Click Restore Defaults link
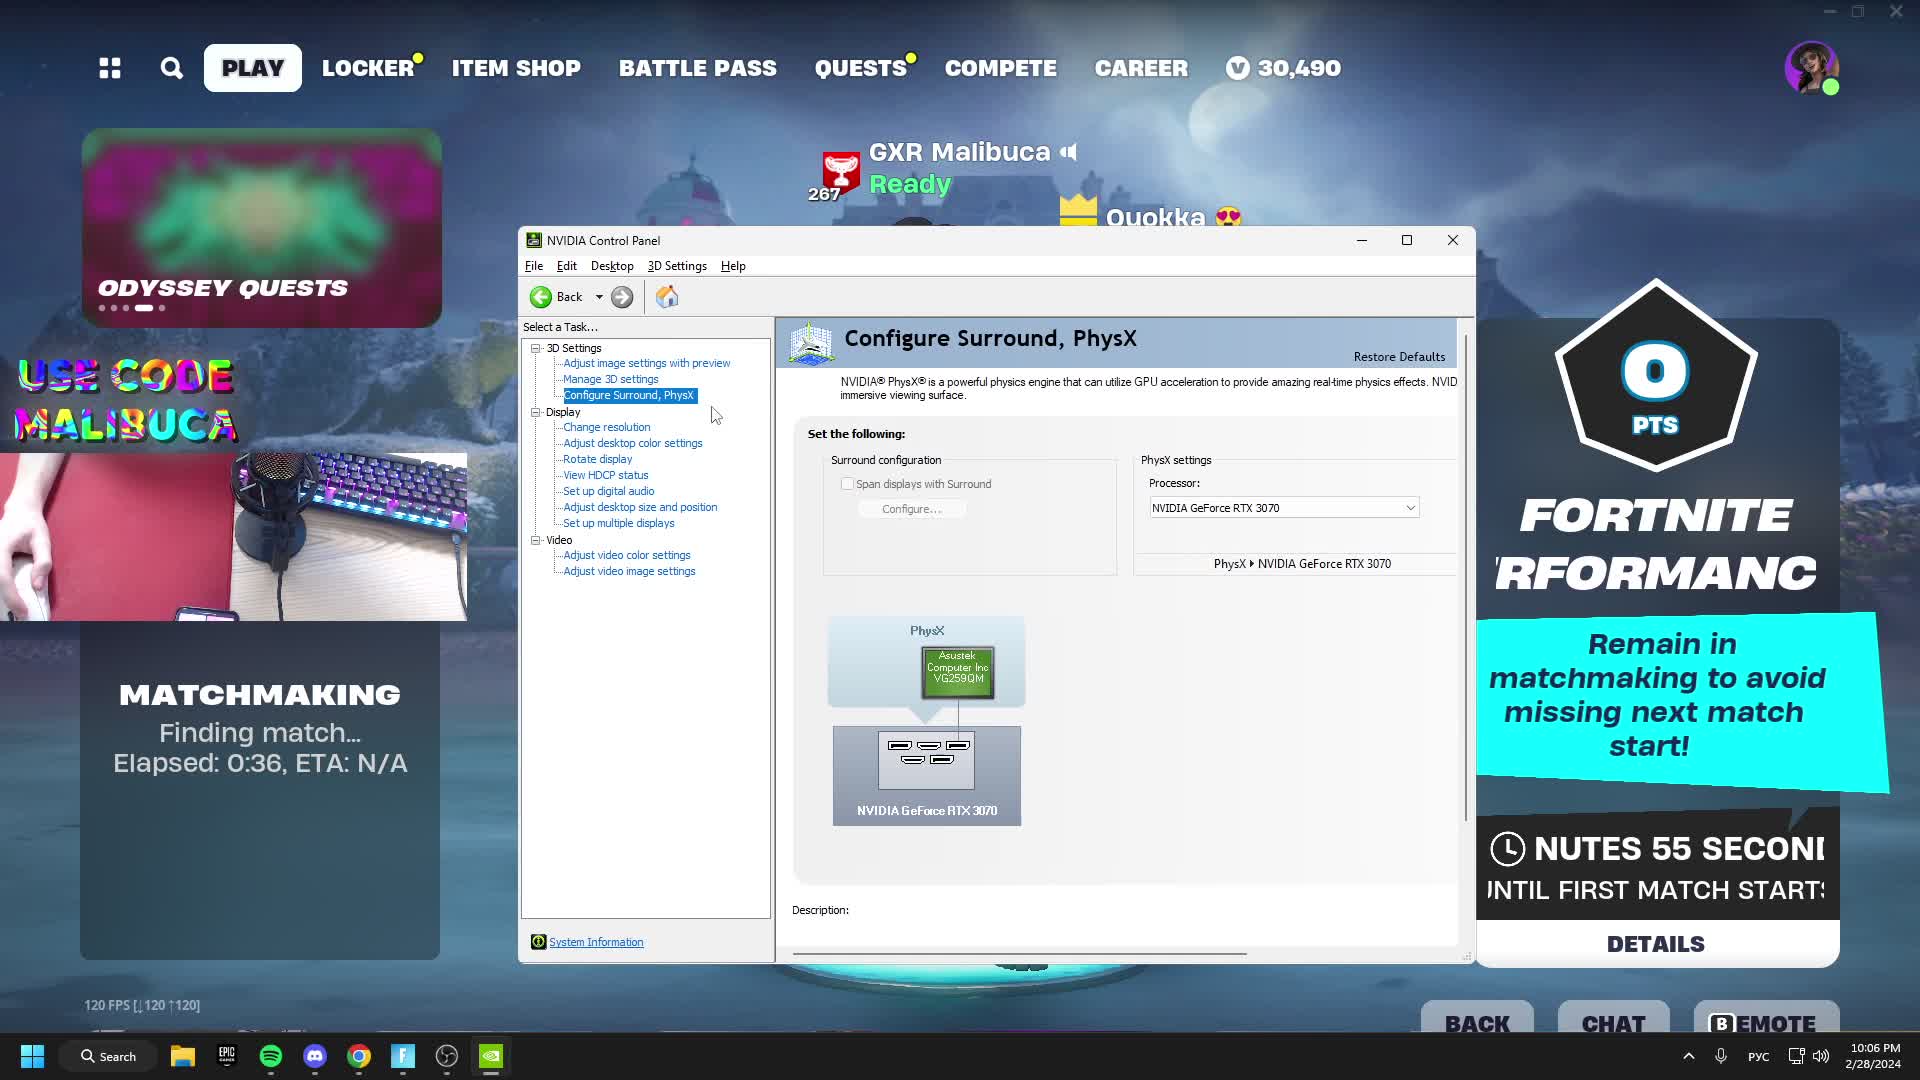 (1399, 357)
